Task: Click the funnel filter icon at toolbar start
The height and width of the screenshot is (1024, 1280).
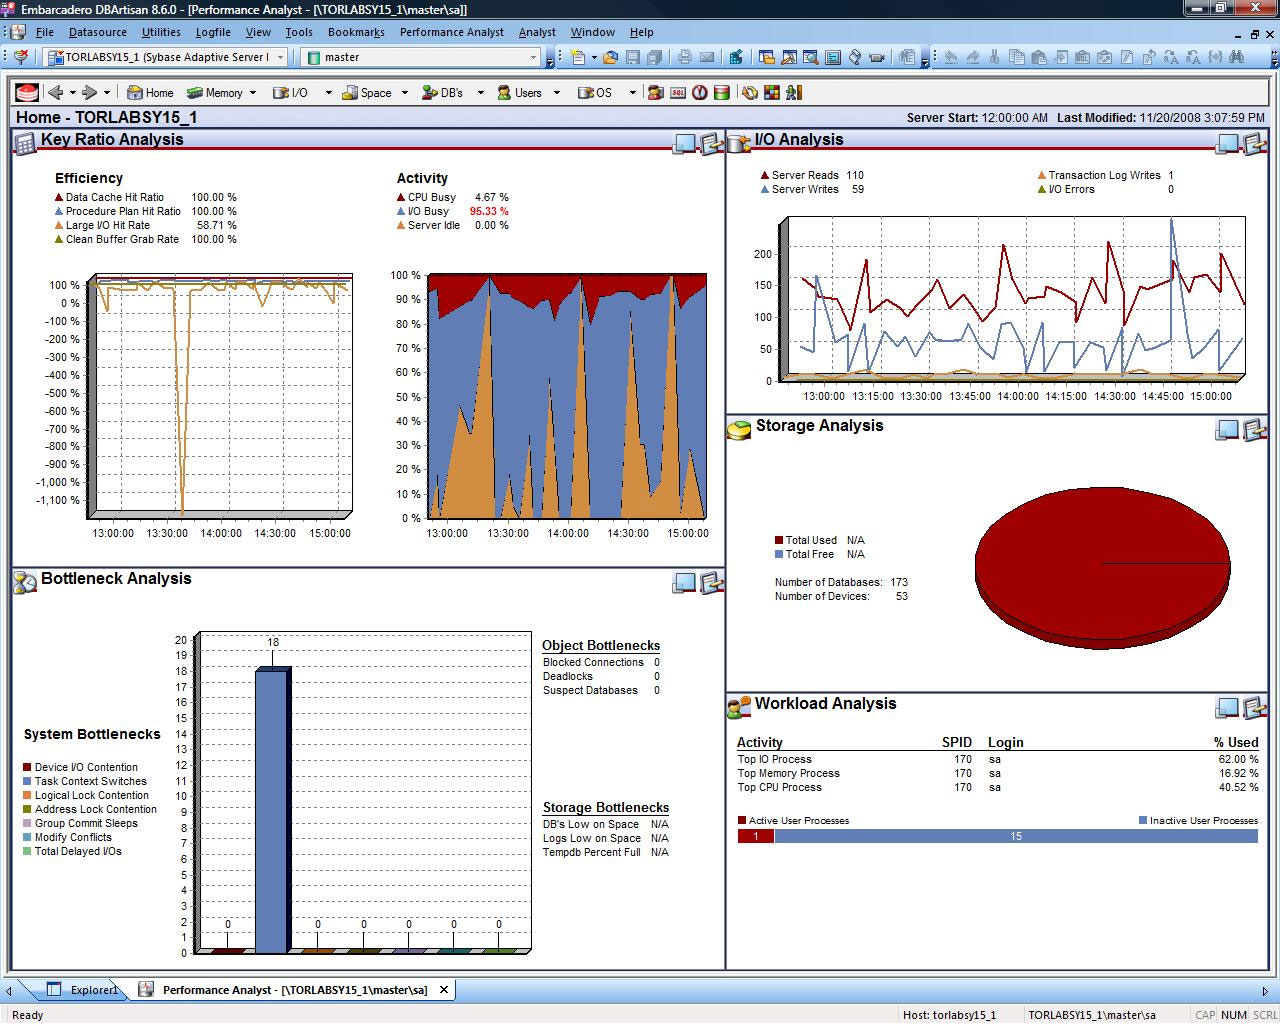Action: tap(21, 57)
